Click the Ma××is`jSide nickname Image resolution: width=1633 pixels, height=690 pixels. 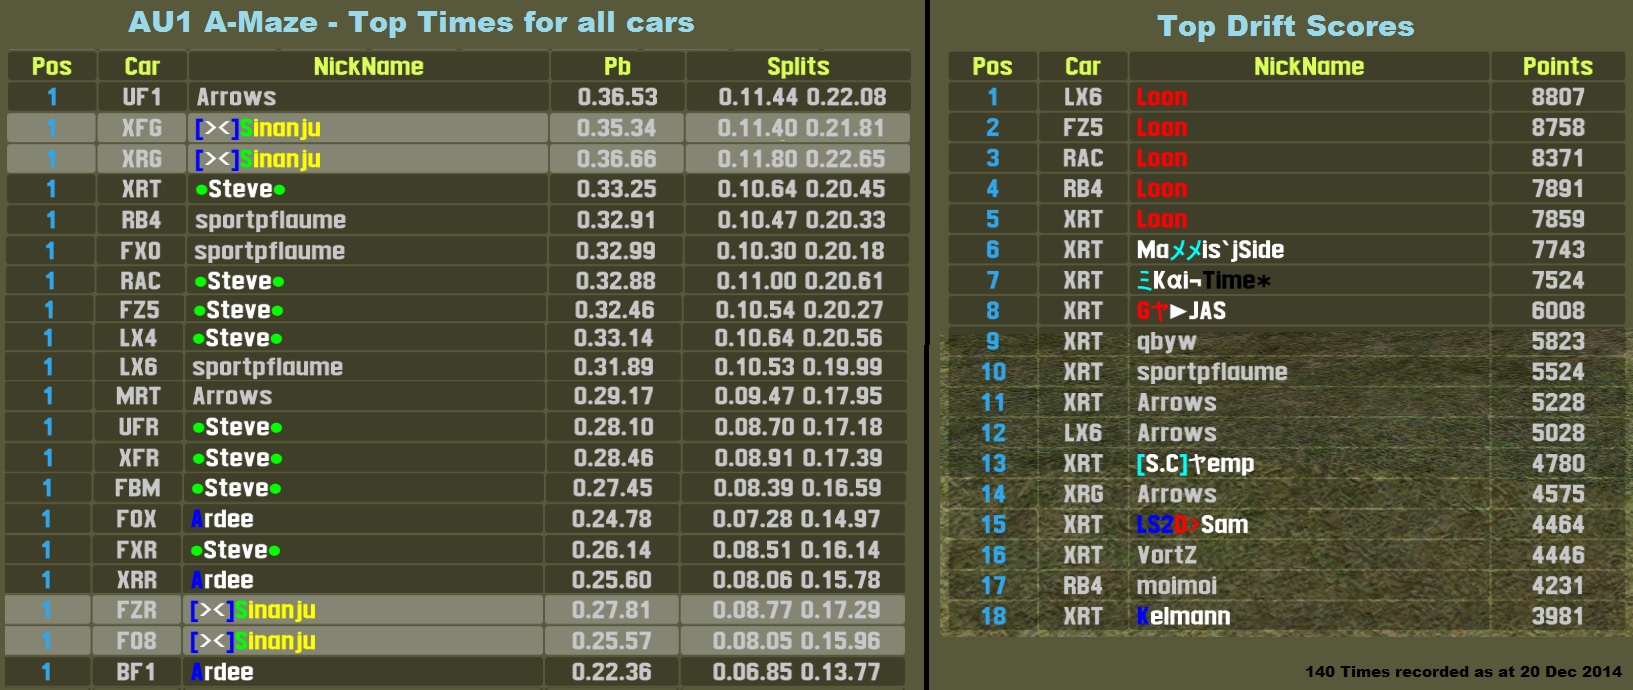(1210, 250)
